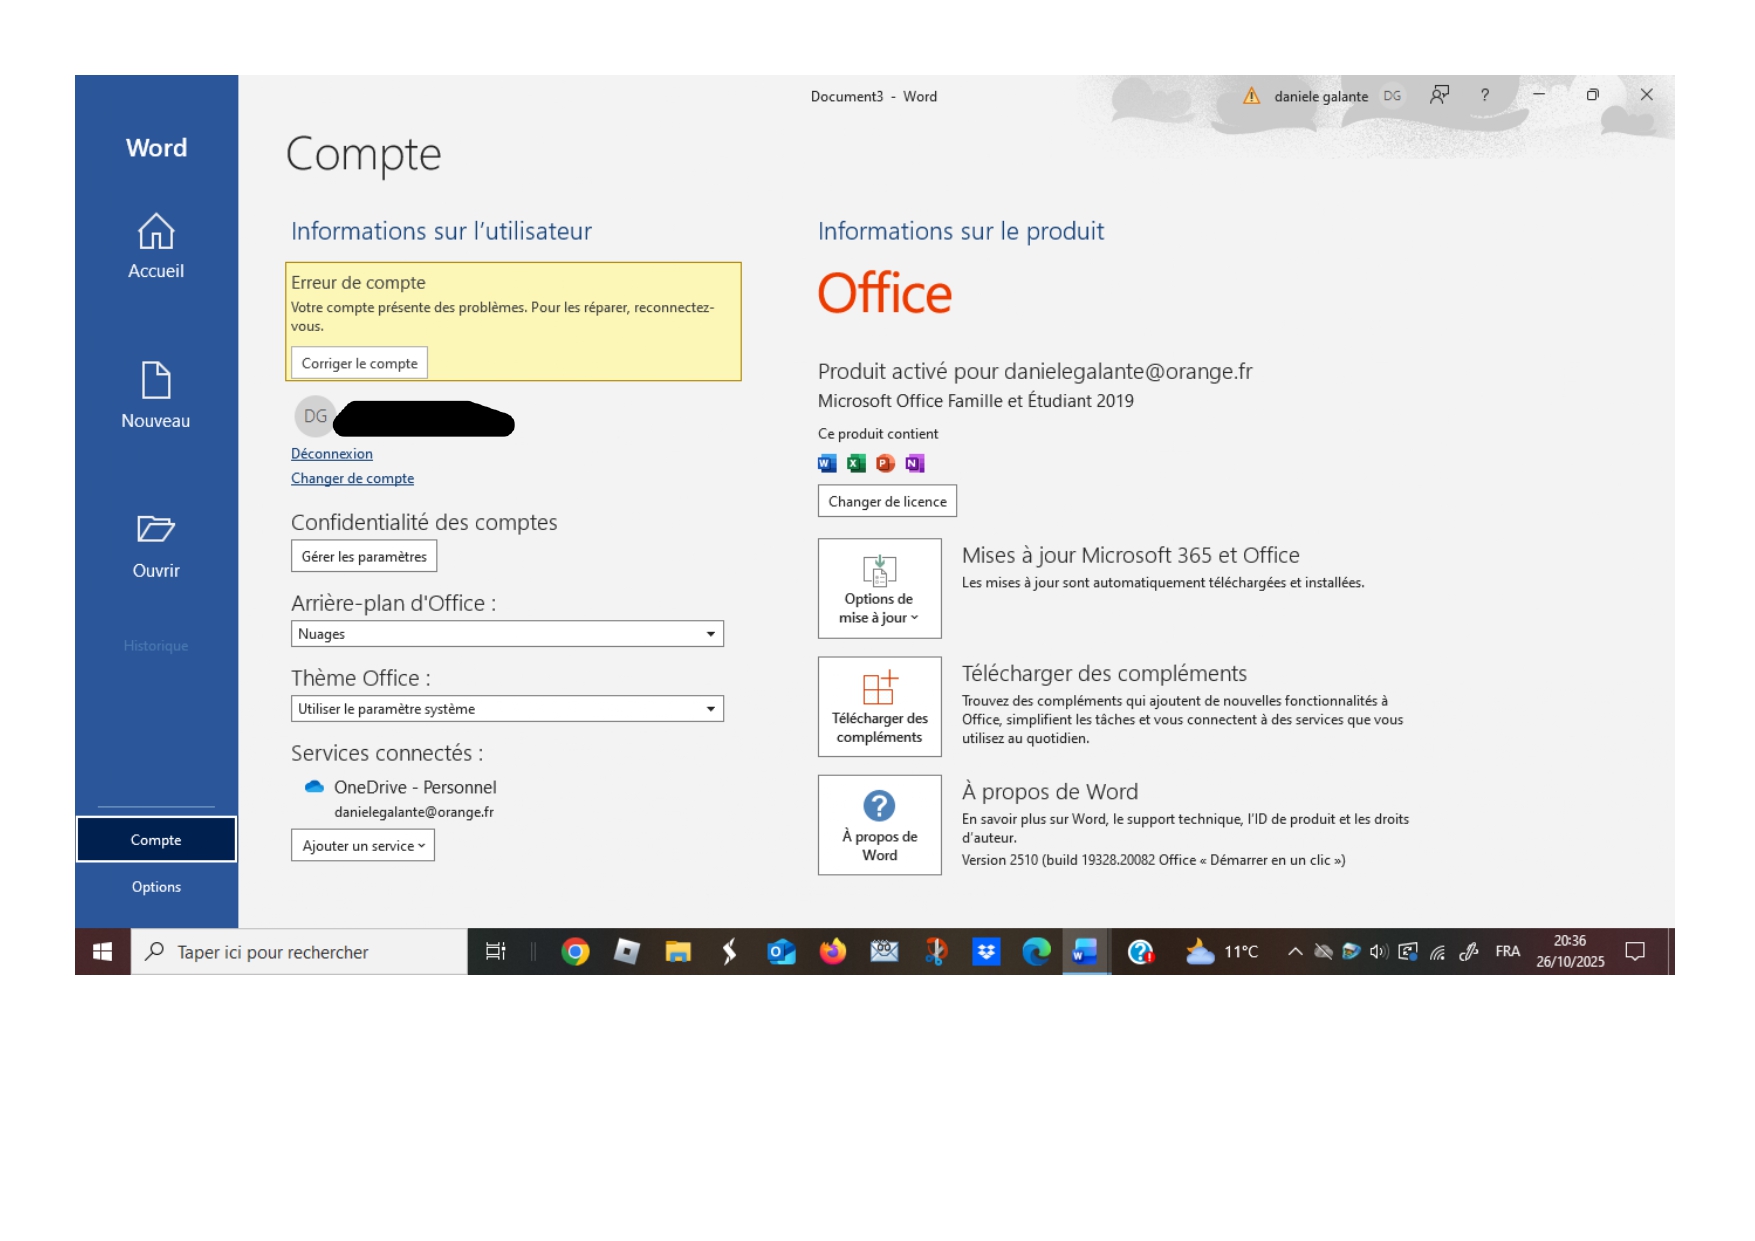Show hidden system tray icons
Image resolution: width=1755 pixels, height=1241 pixels.
coord(1295,952)
